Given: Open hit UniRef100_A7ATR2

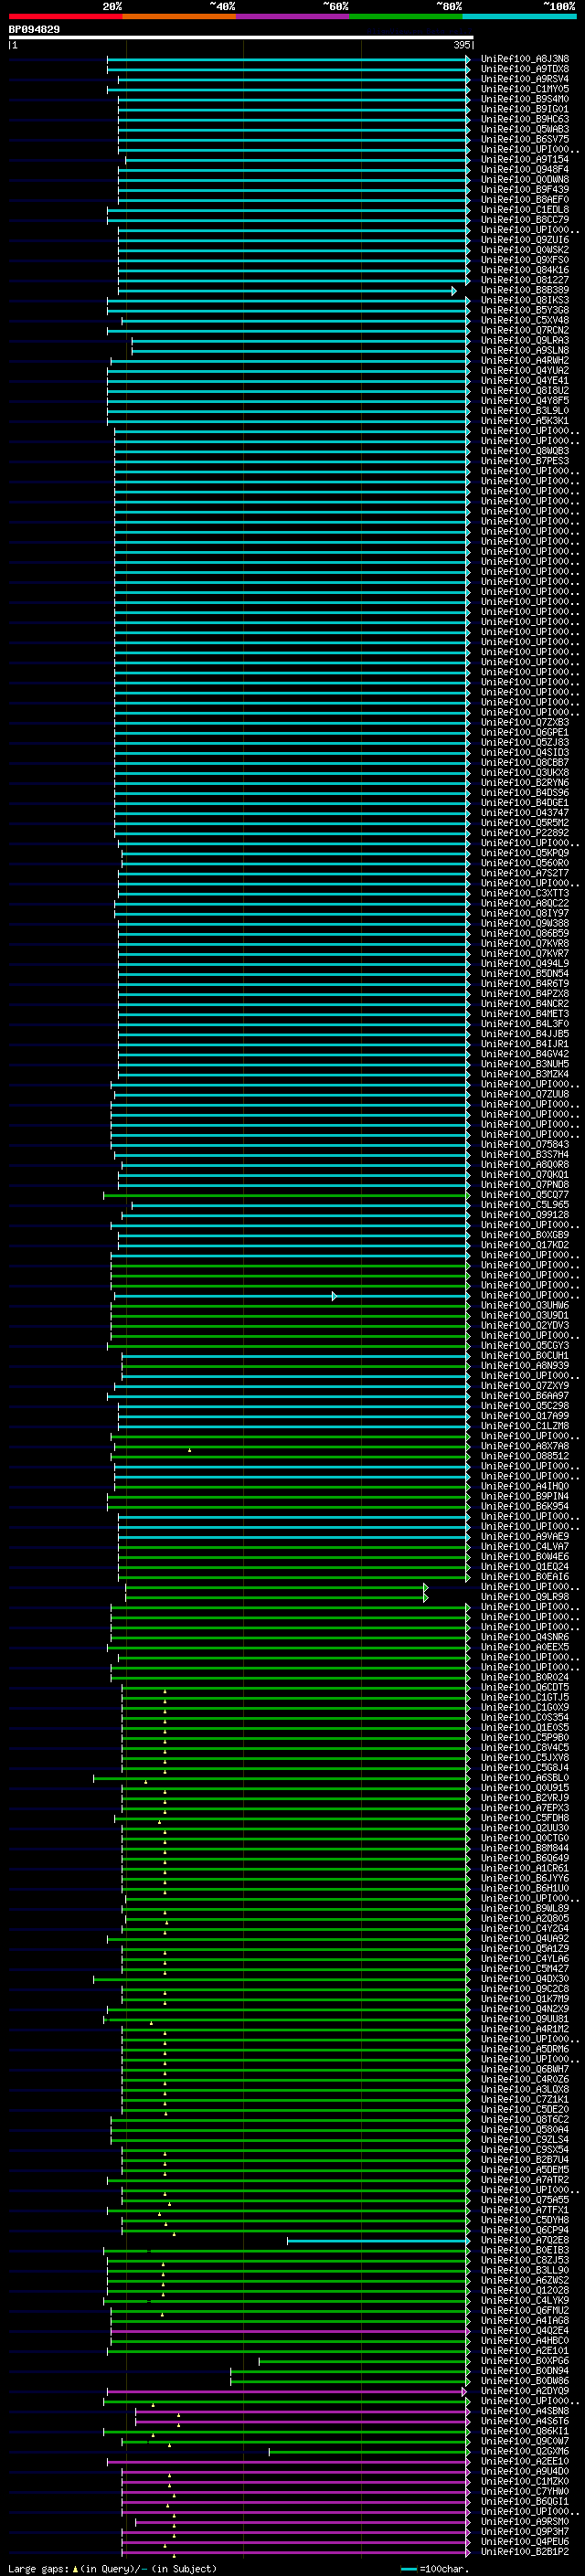Looking at the screenshot, I should pyautogui.click(x=525, y=2179).
